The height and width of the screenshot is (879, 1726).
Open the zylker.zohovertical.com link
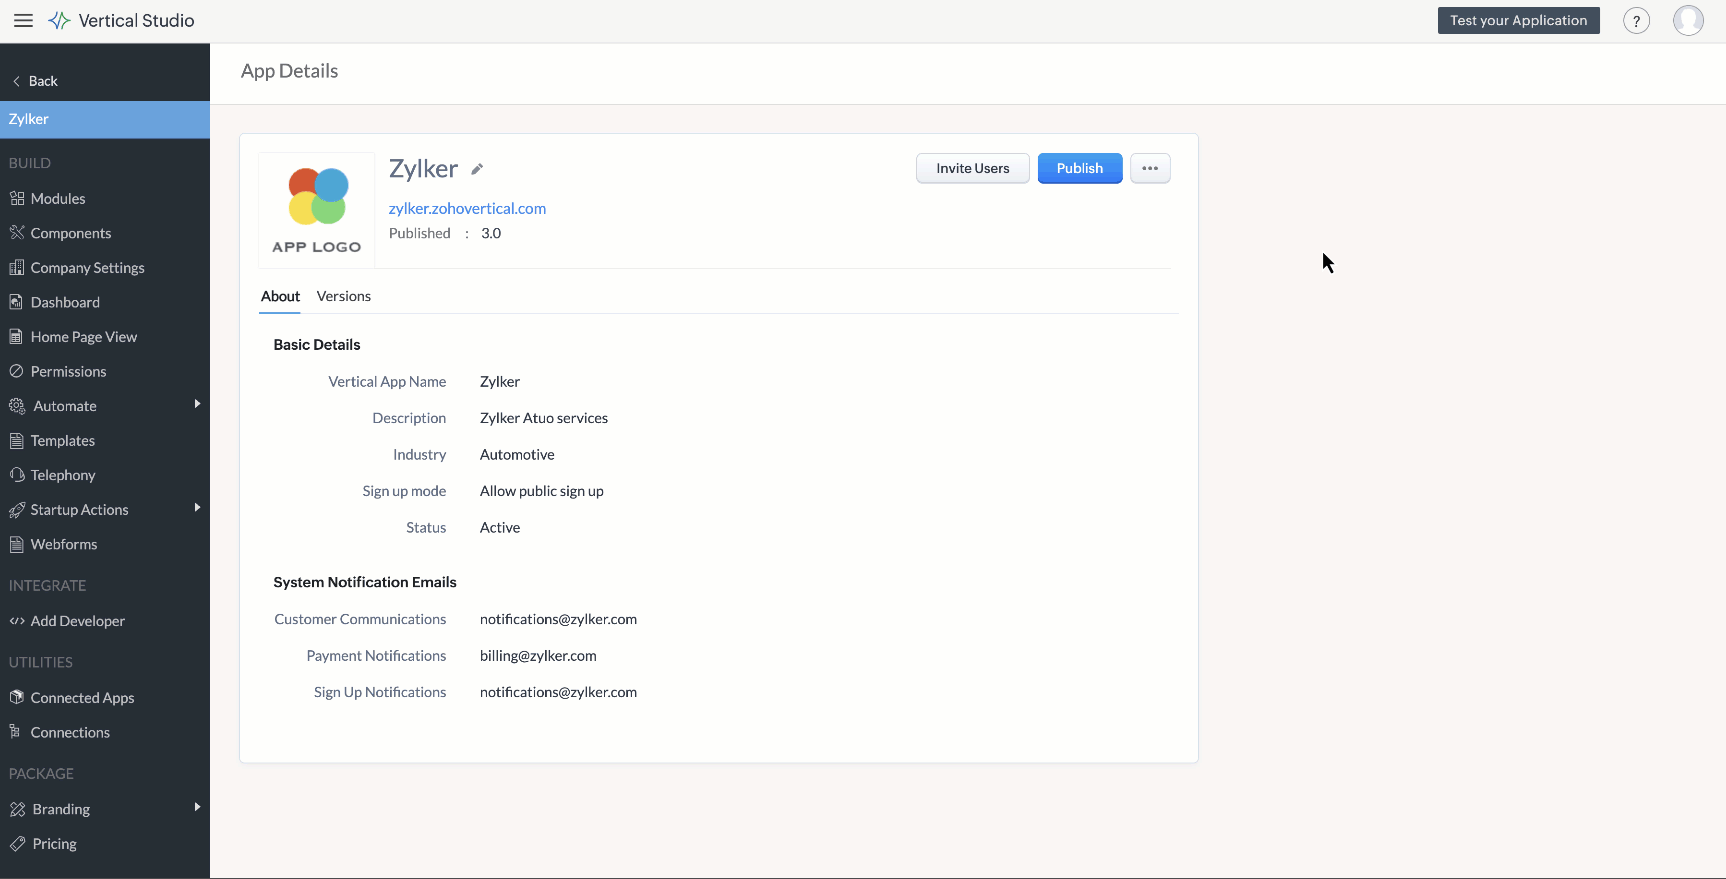467,208
